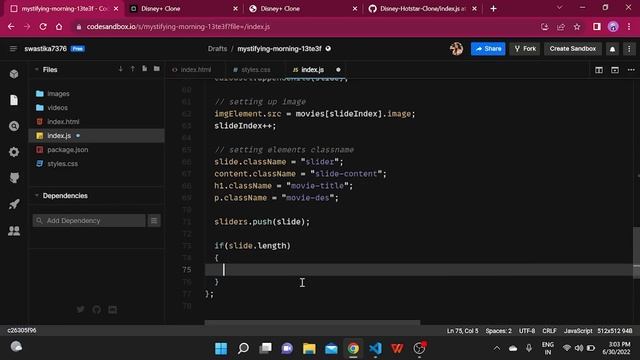Open the dependency list menu icon
The image size is (640, 360).
pyautogui.click(x=154, y=220)
